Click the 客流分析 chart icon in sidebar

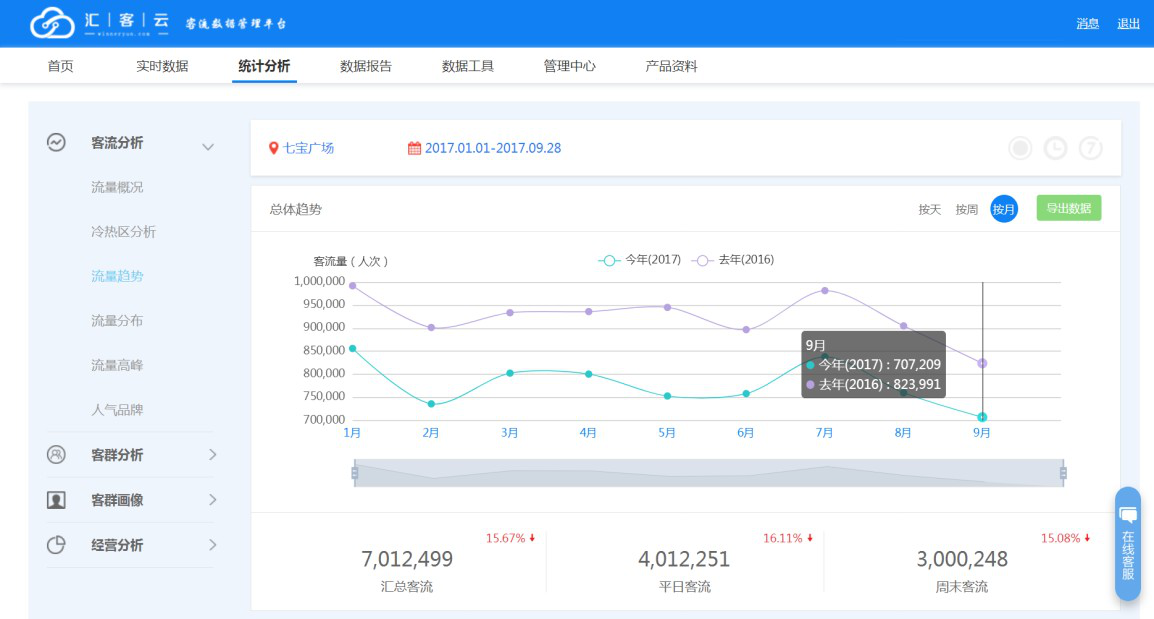click(x=57, y=142)
